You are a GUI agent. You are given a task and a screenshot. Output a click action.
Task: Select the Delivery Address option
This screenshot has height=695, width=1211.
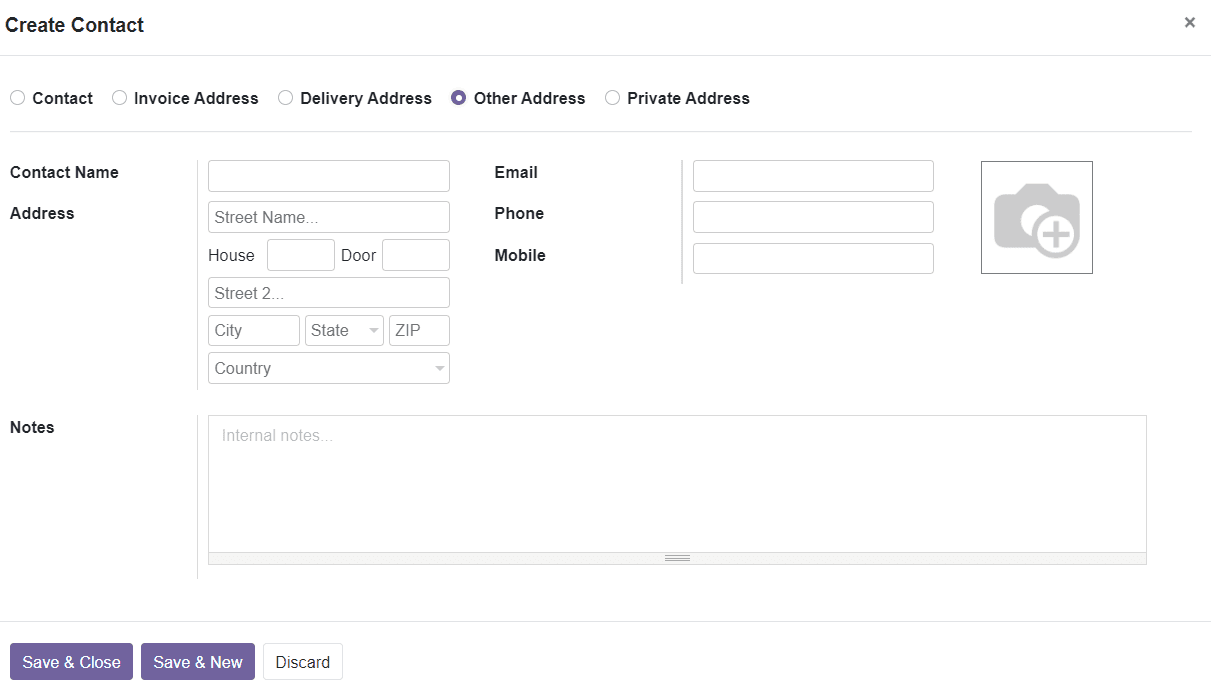(x=285, y=97)
